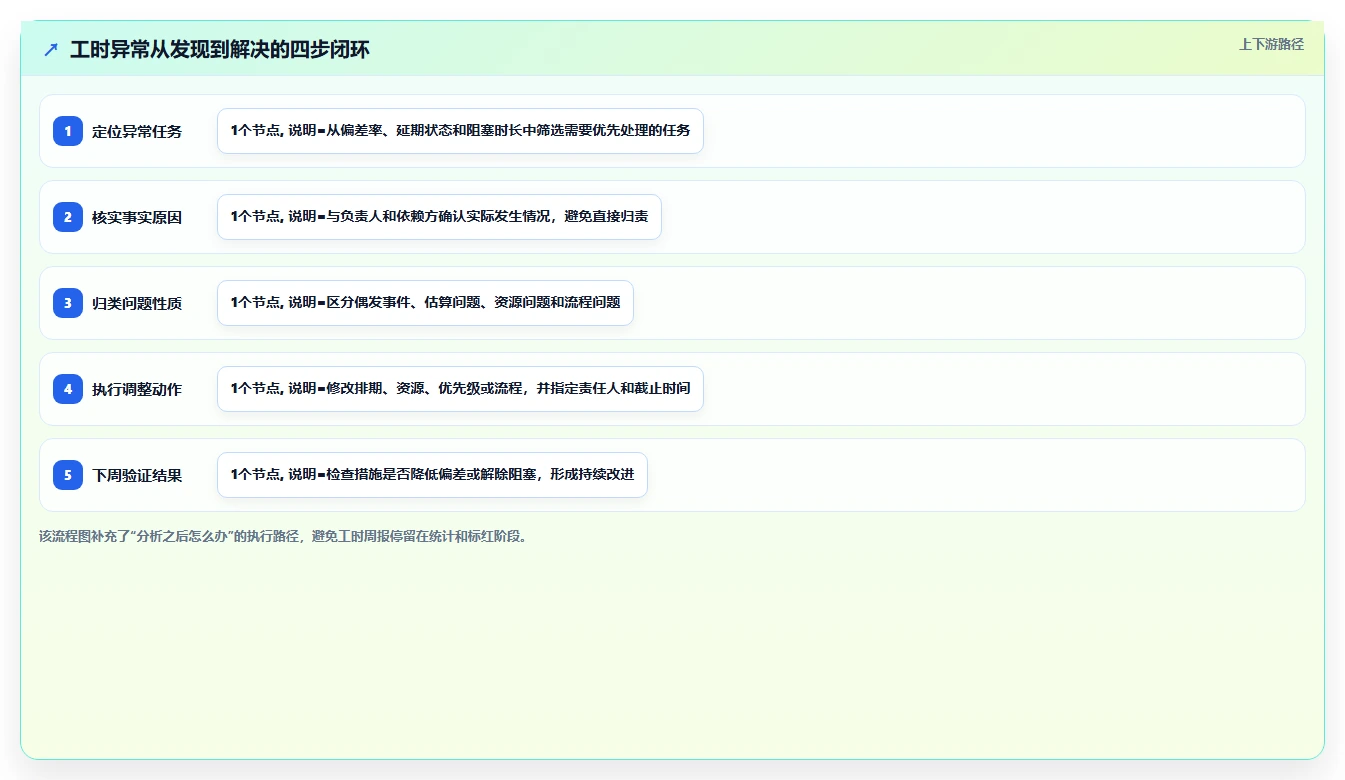
Task: Click the node about 检查措施是否降低偏差
Action: [x=432, y=475]
